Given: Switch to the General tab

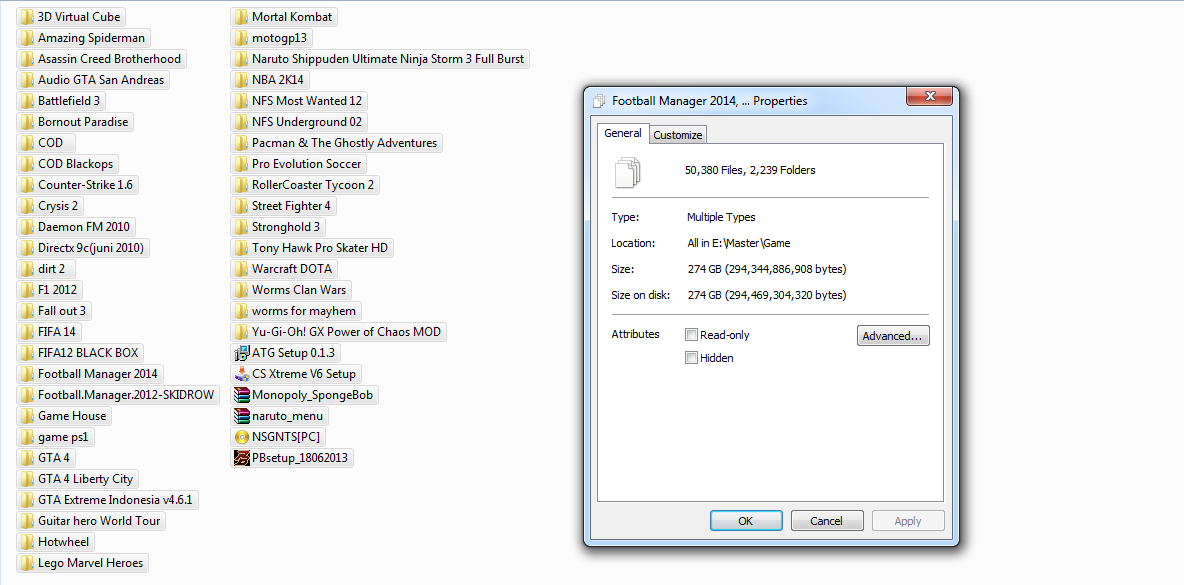Looking at the screenshot, I should 623,134.
